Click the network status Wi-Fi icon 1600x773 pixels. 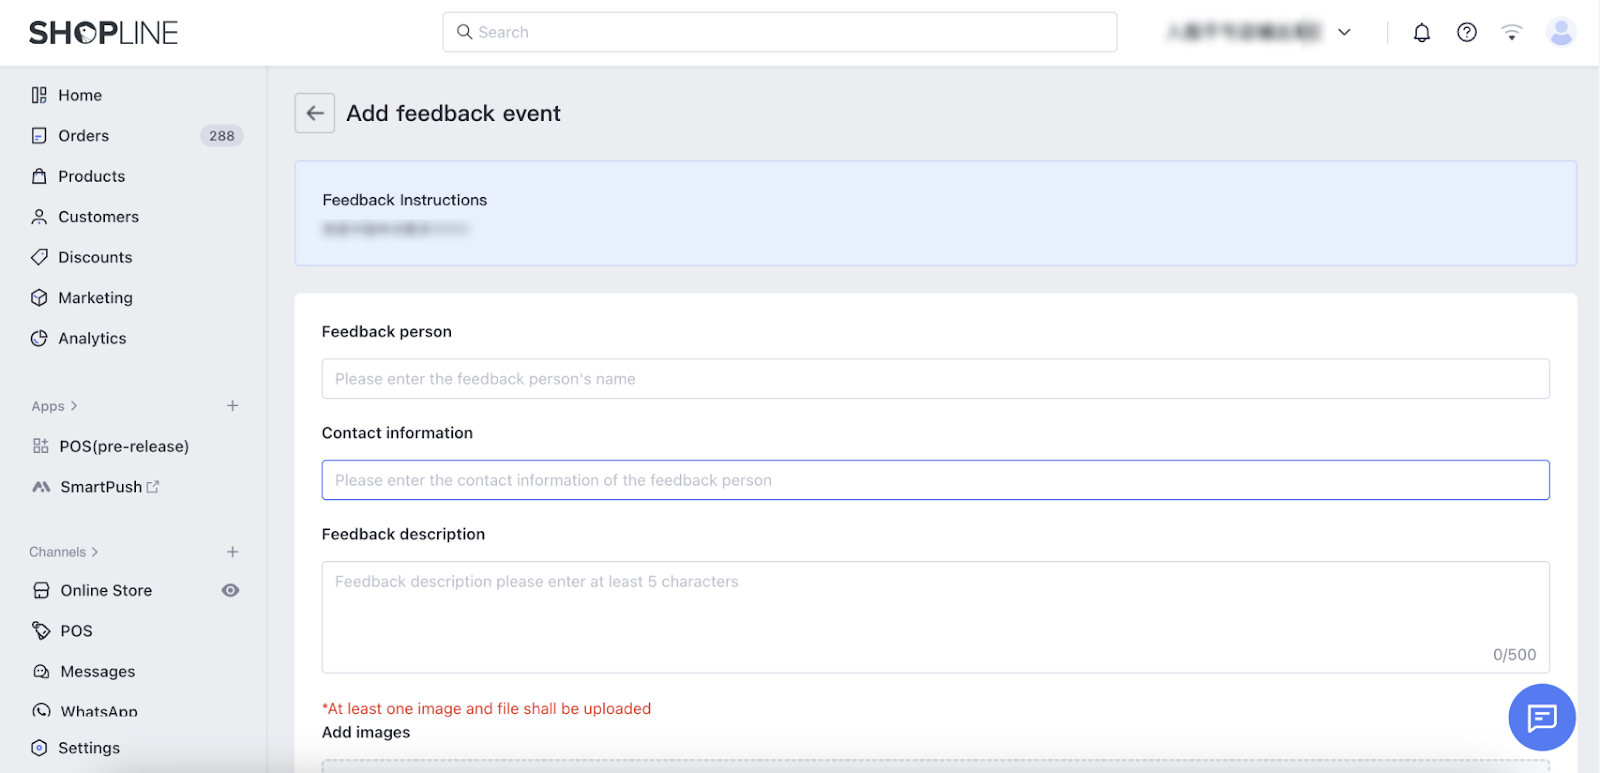(1511, 33)
